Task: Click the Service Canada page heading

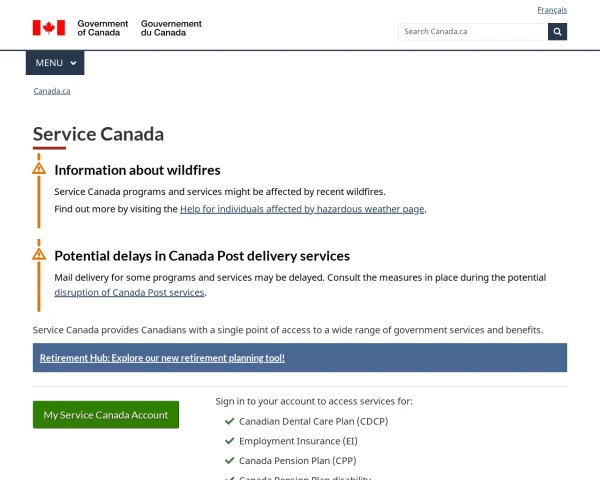Action: point(98,134)
